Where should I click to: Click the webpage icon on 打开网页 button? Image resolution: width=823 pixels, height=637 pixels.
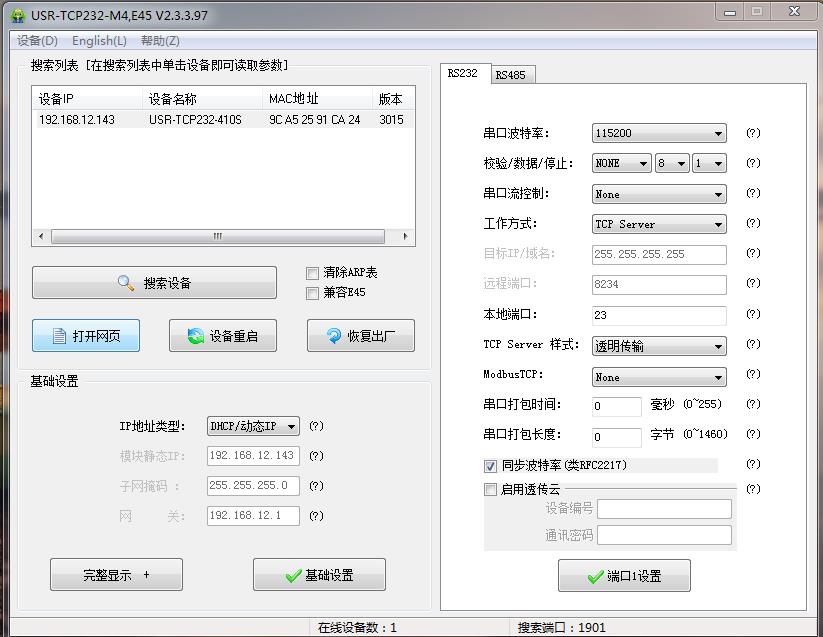56,336
